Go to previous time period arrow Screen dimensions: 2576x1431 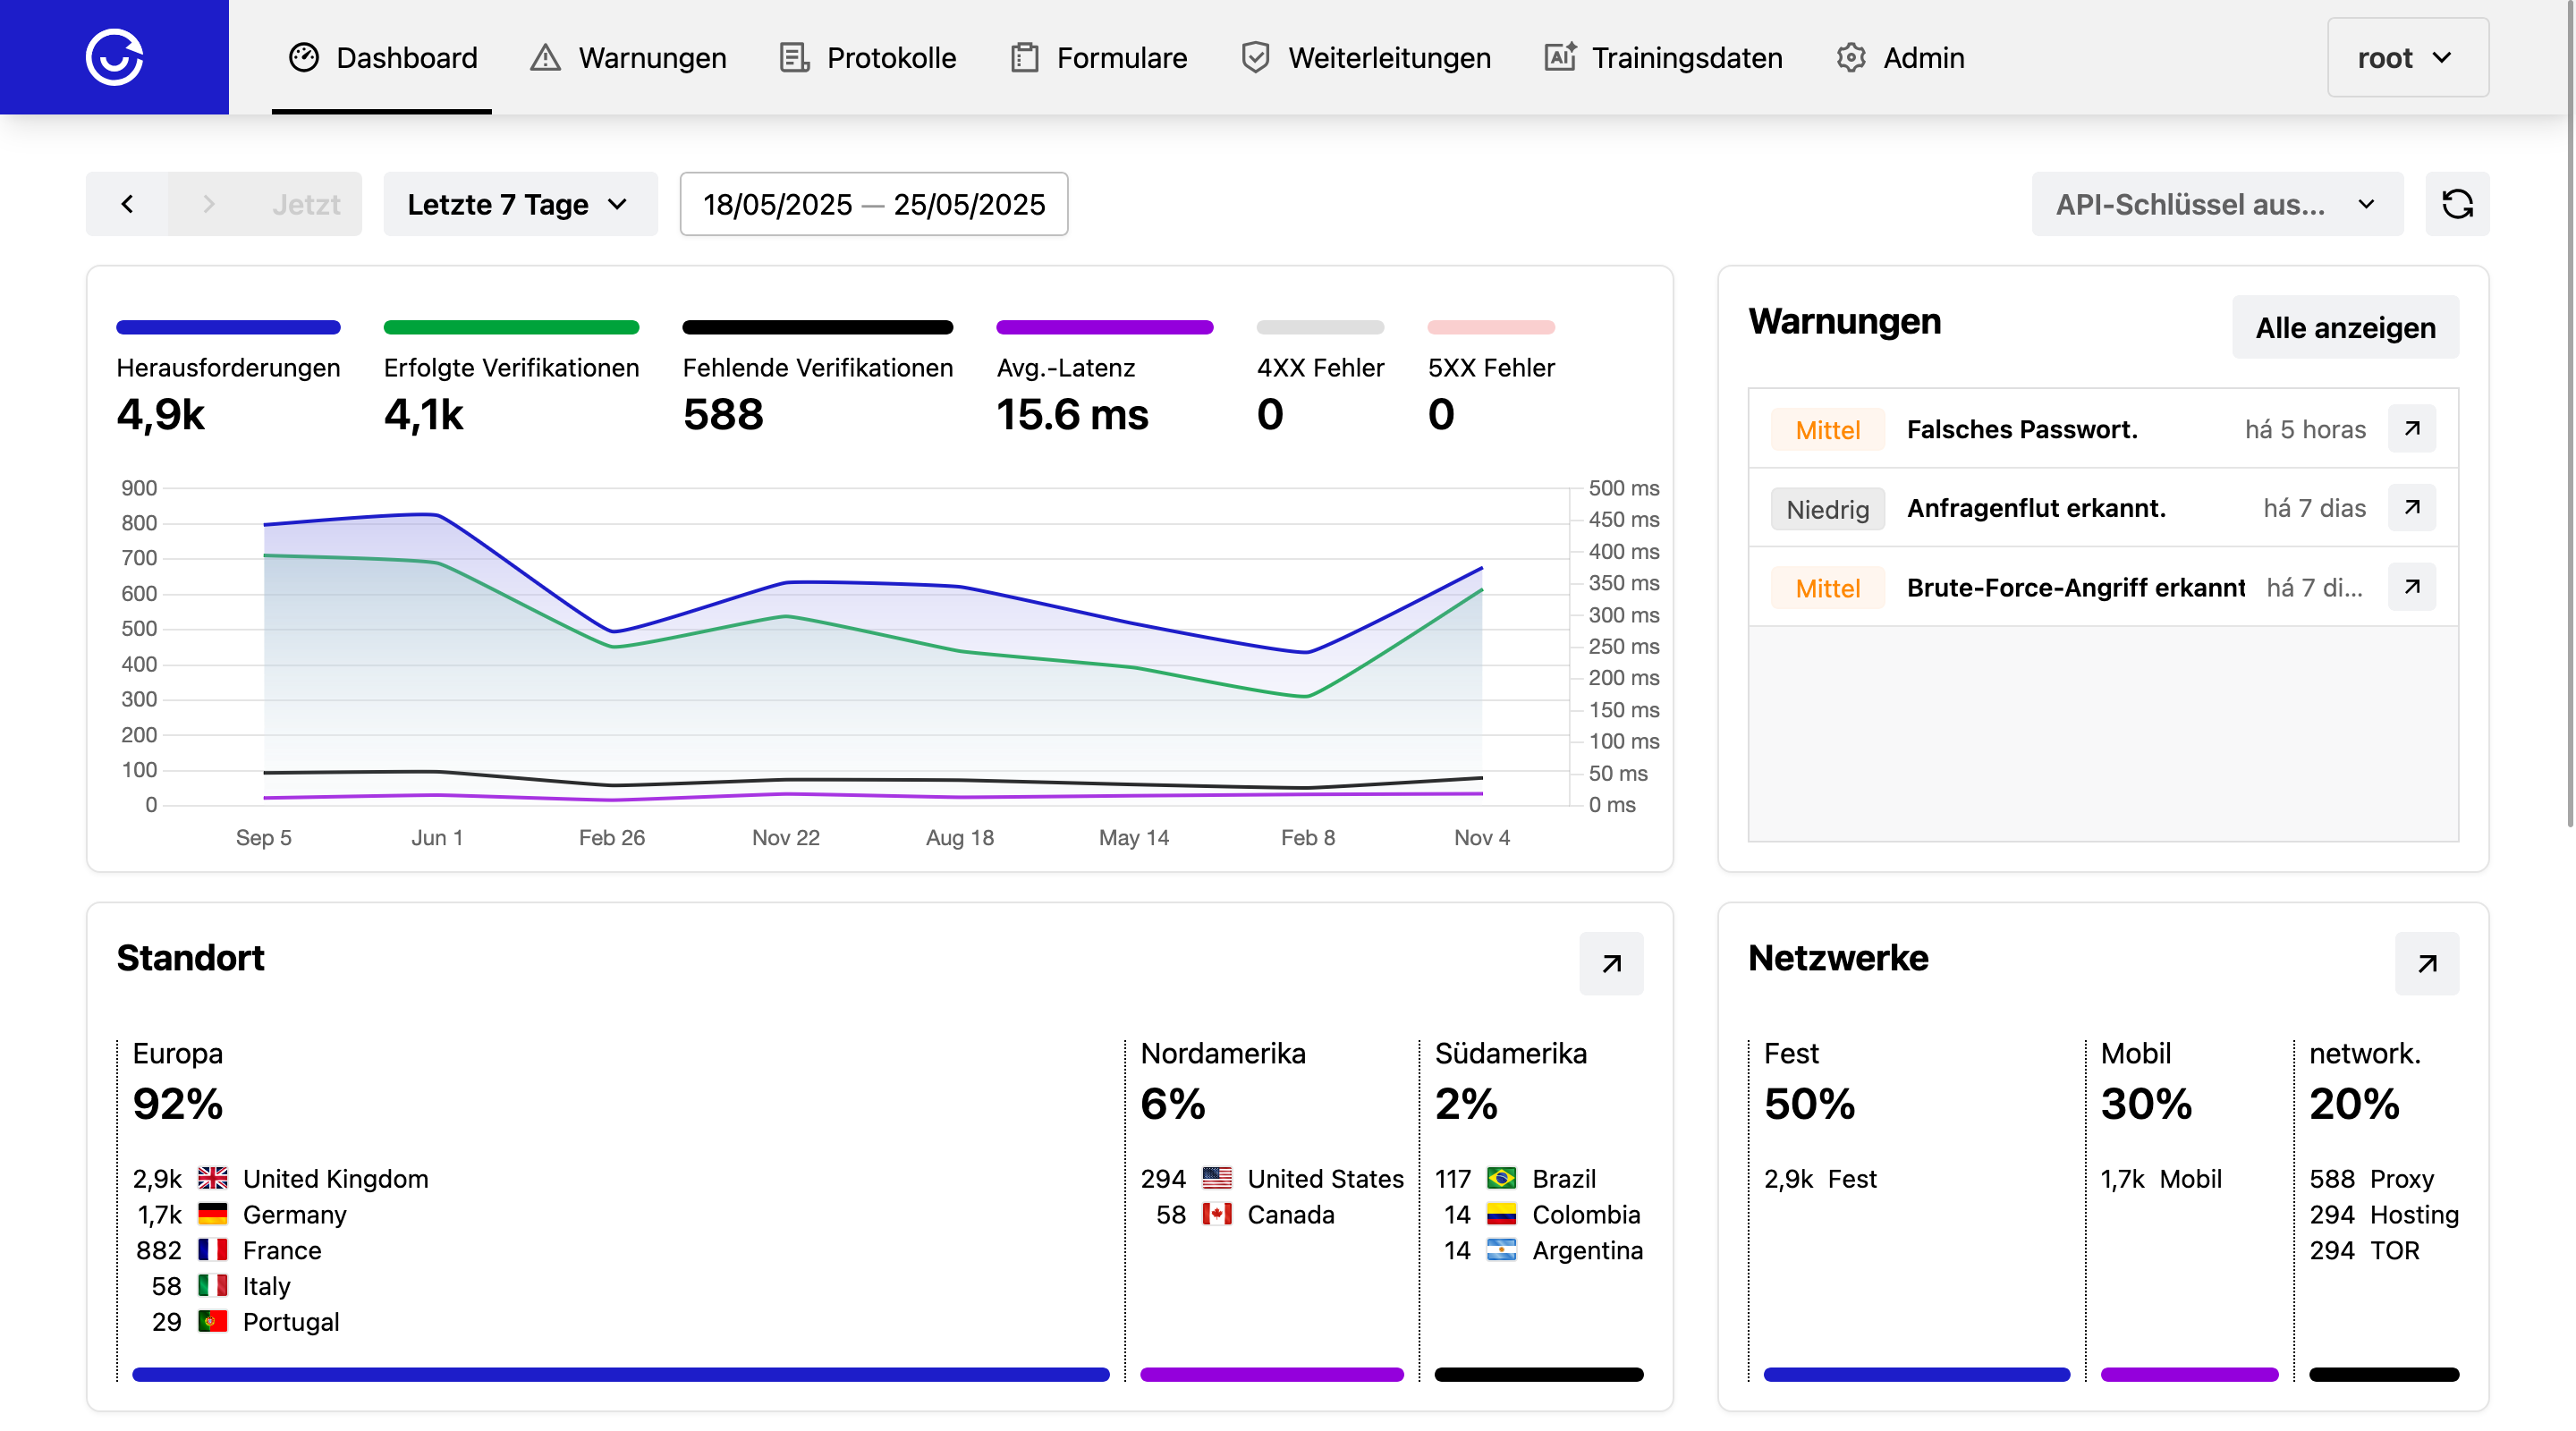(x=127, y=204)
